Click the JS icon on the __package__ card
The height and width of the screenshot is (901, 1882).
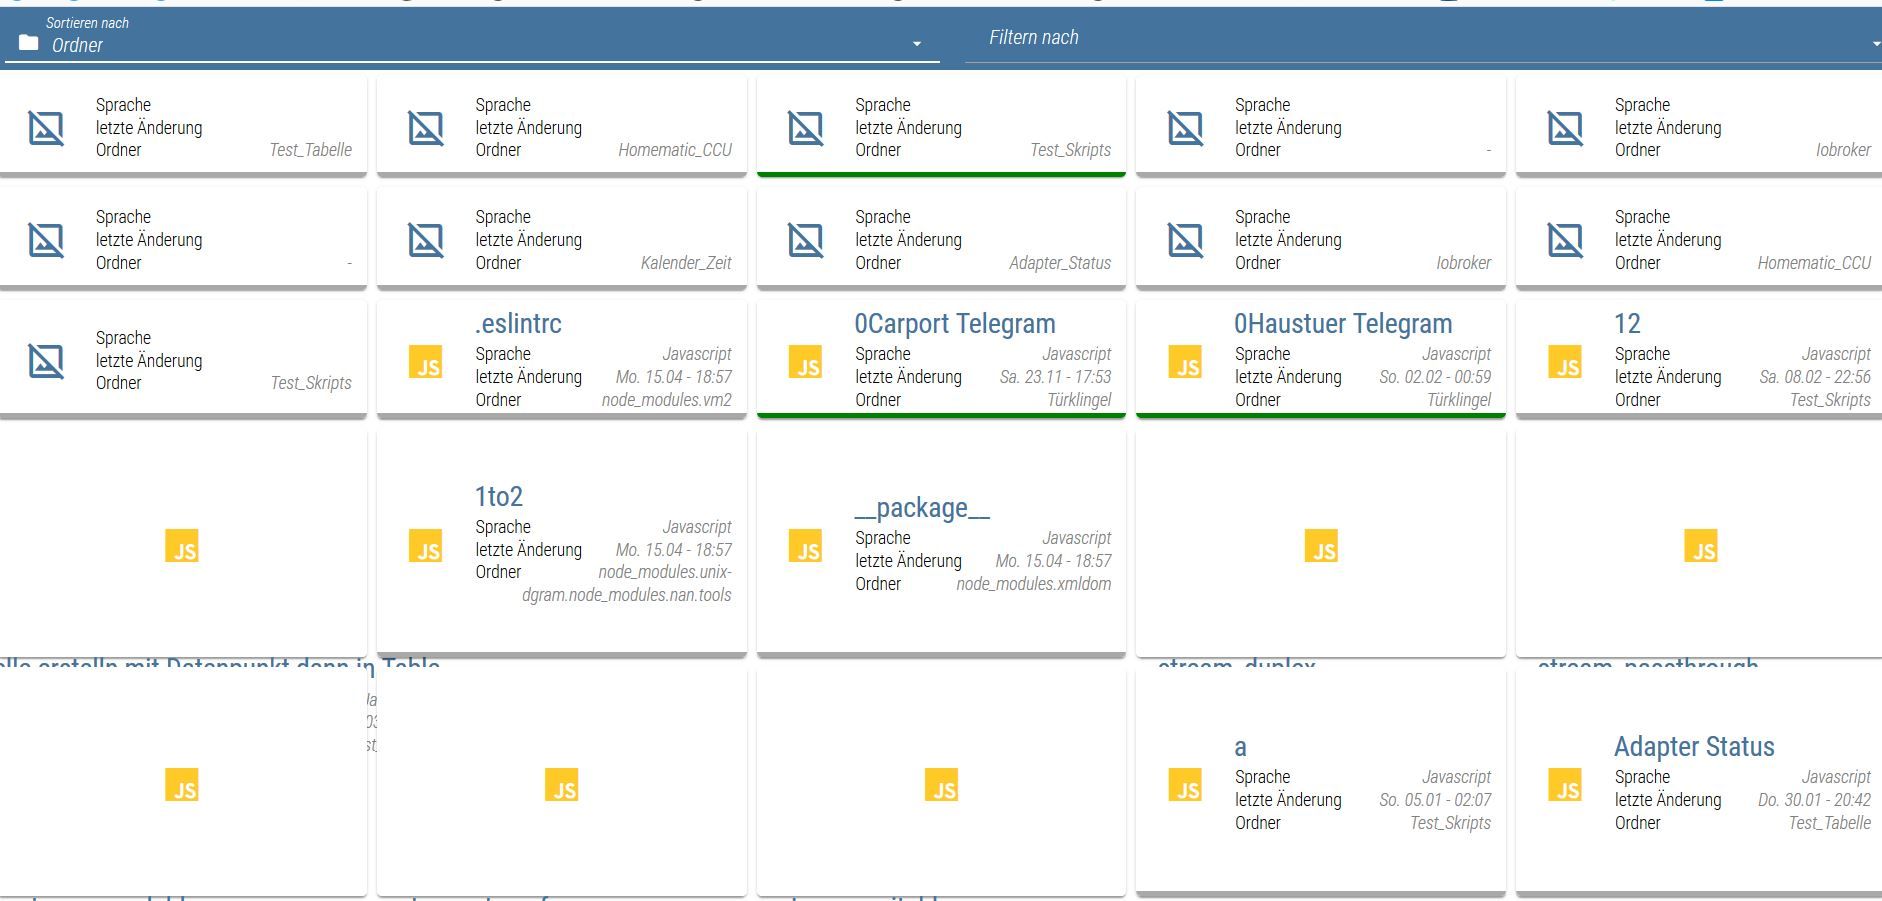805,546
